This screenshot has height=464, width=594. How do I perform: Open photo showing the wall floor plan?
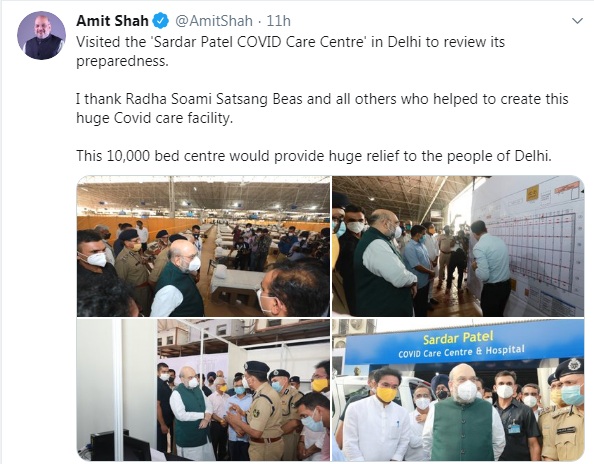pyautogui.click(x=458, y=246)
